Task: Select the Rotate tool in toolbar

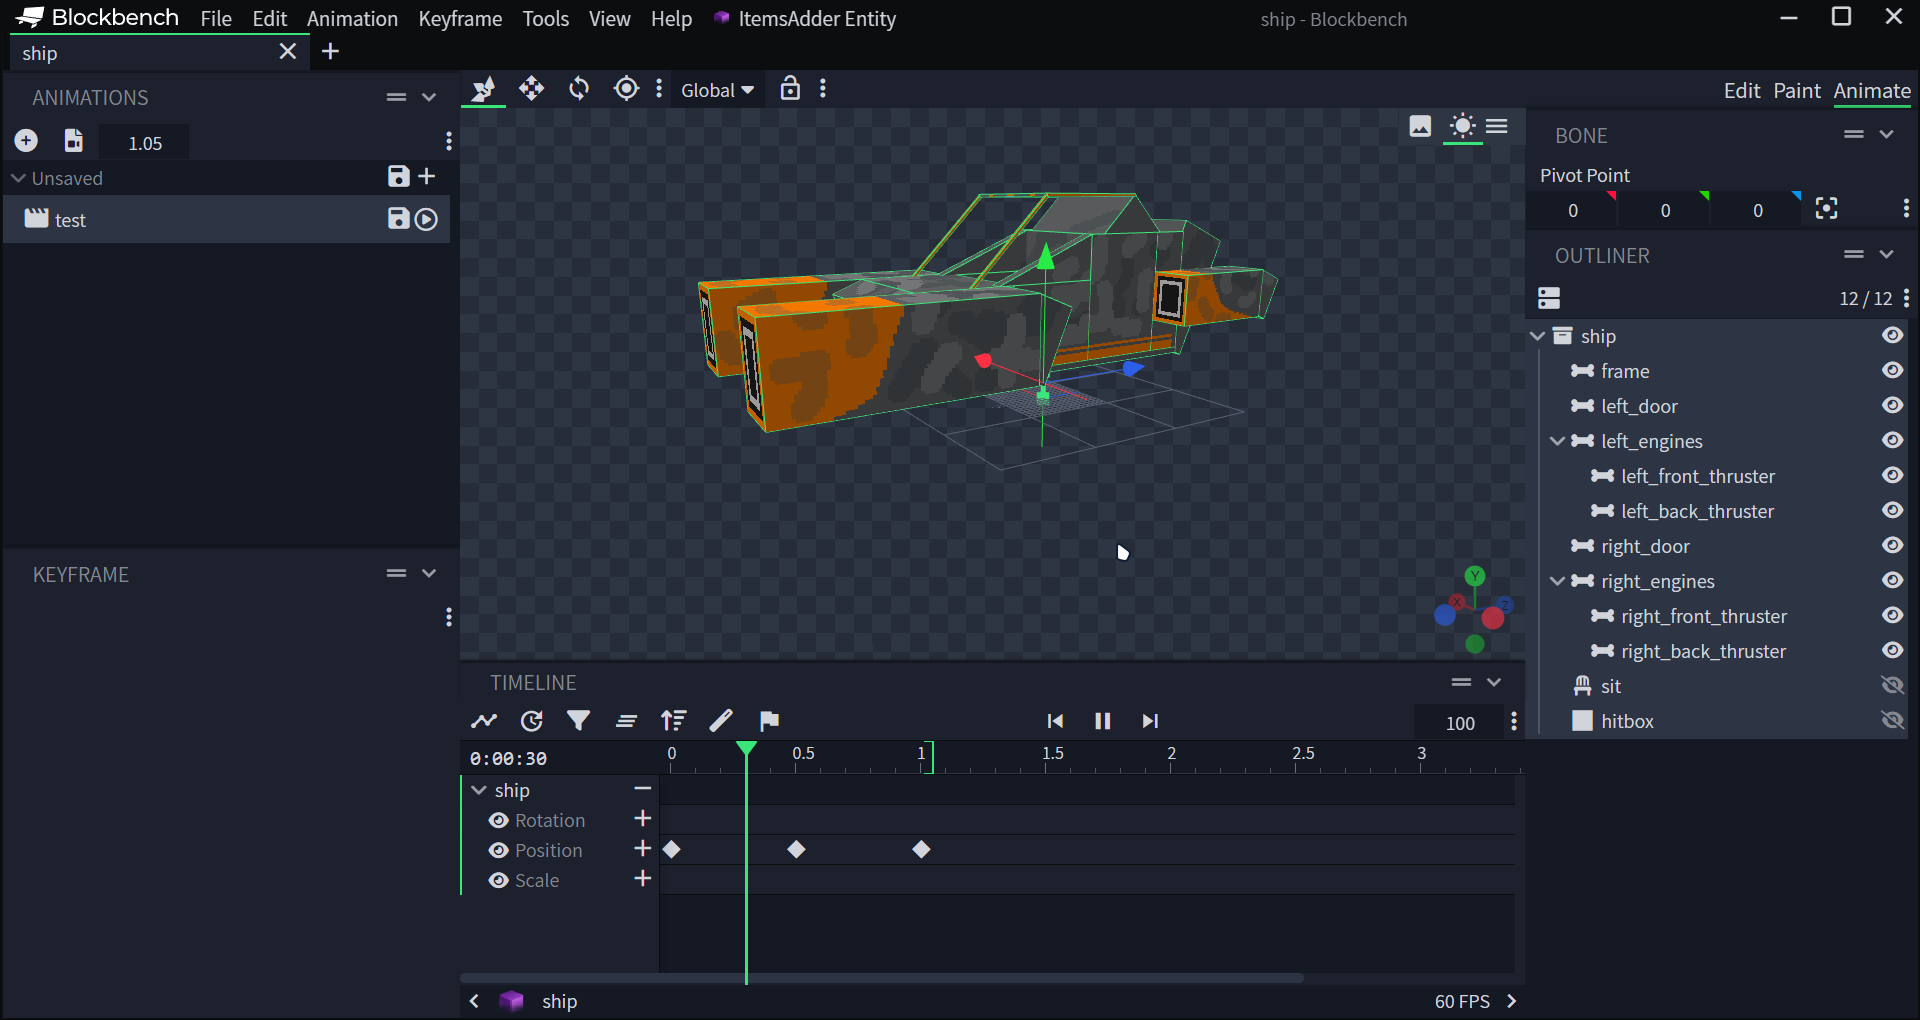Action: click(579, 89)
